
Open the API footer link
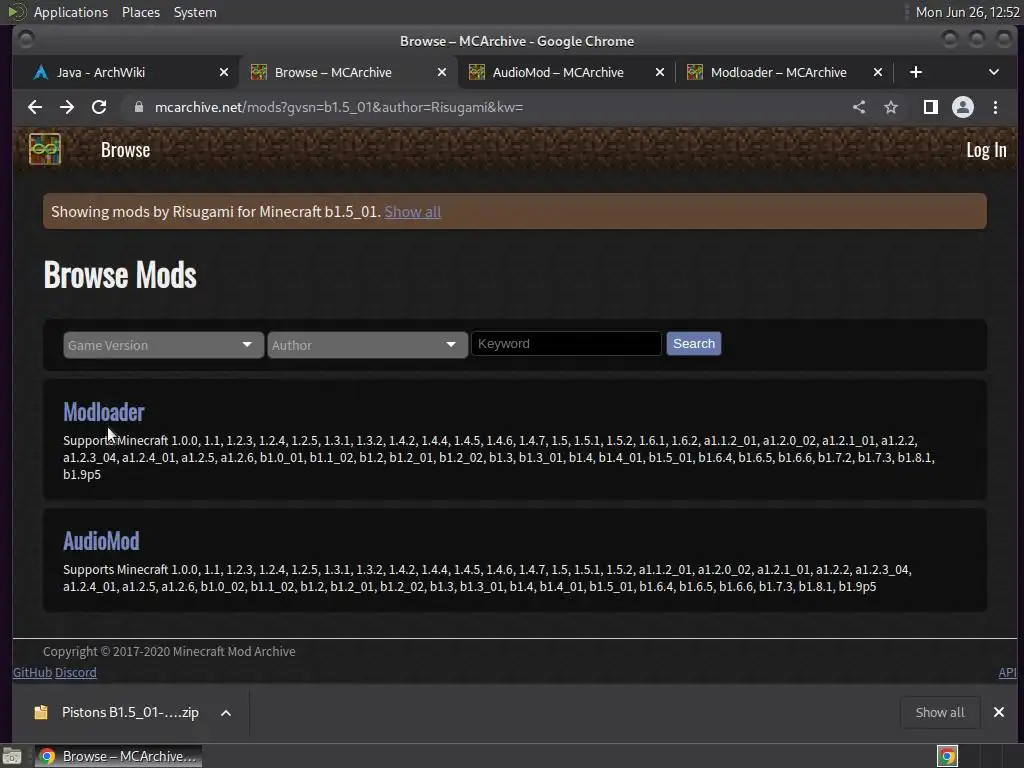[x=1007, y=672]
